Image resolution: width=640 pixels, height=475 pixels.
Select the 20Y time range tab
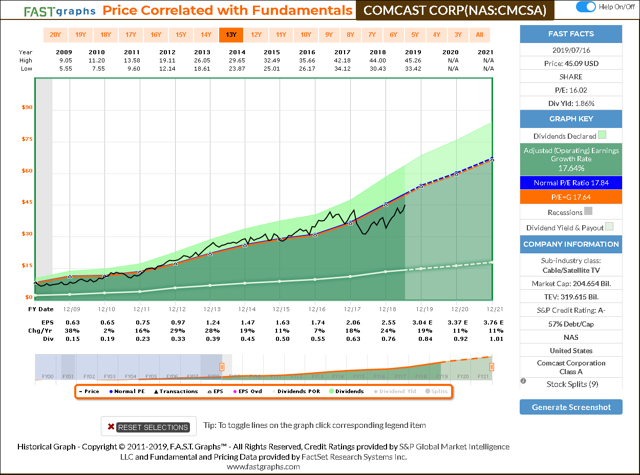55,35
